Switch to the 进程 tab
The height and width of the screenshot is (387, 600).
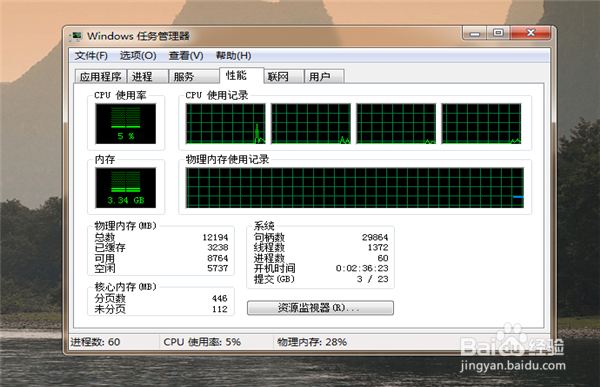tap(147, 77)
